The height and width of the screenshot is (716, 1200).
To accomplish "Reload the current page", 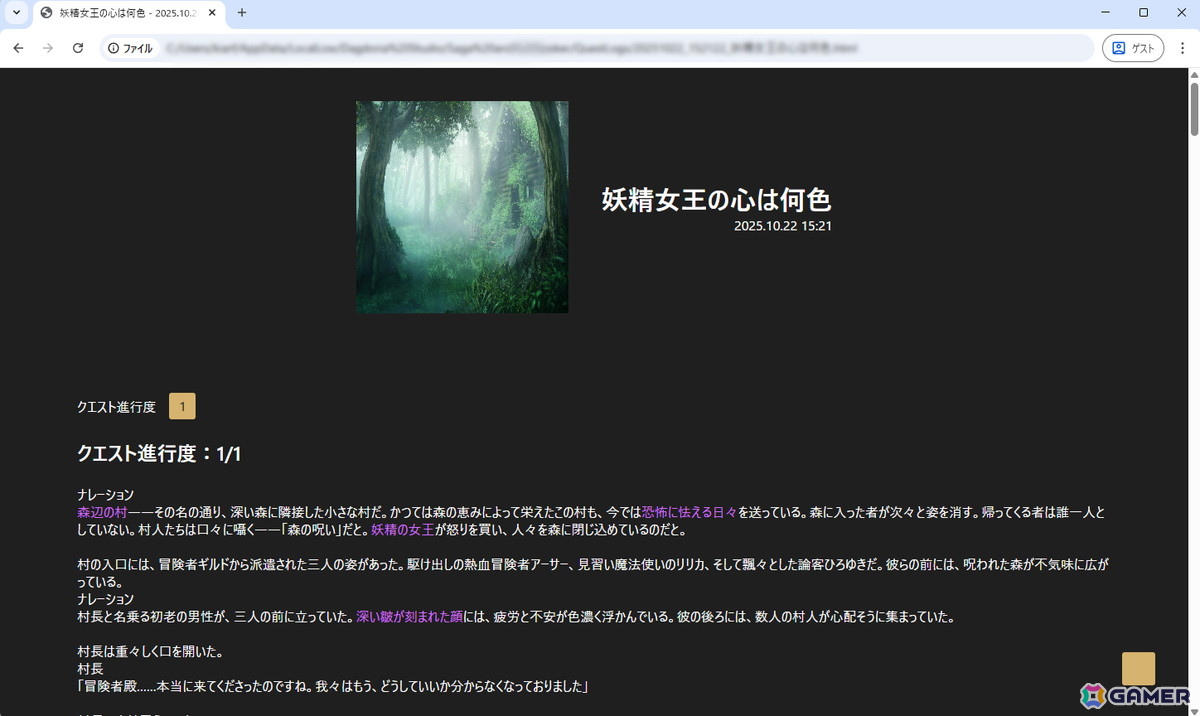I will [78, 47].
